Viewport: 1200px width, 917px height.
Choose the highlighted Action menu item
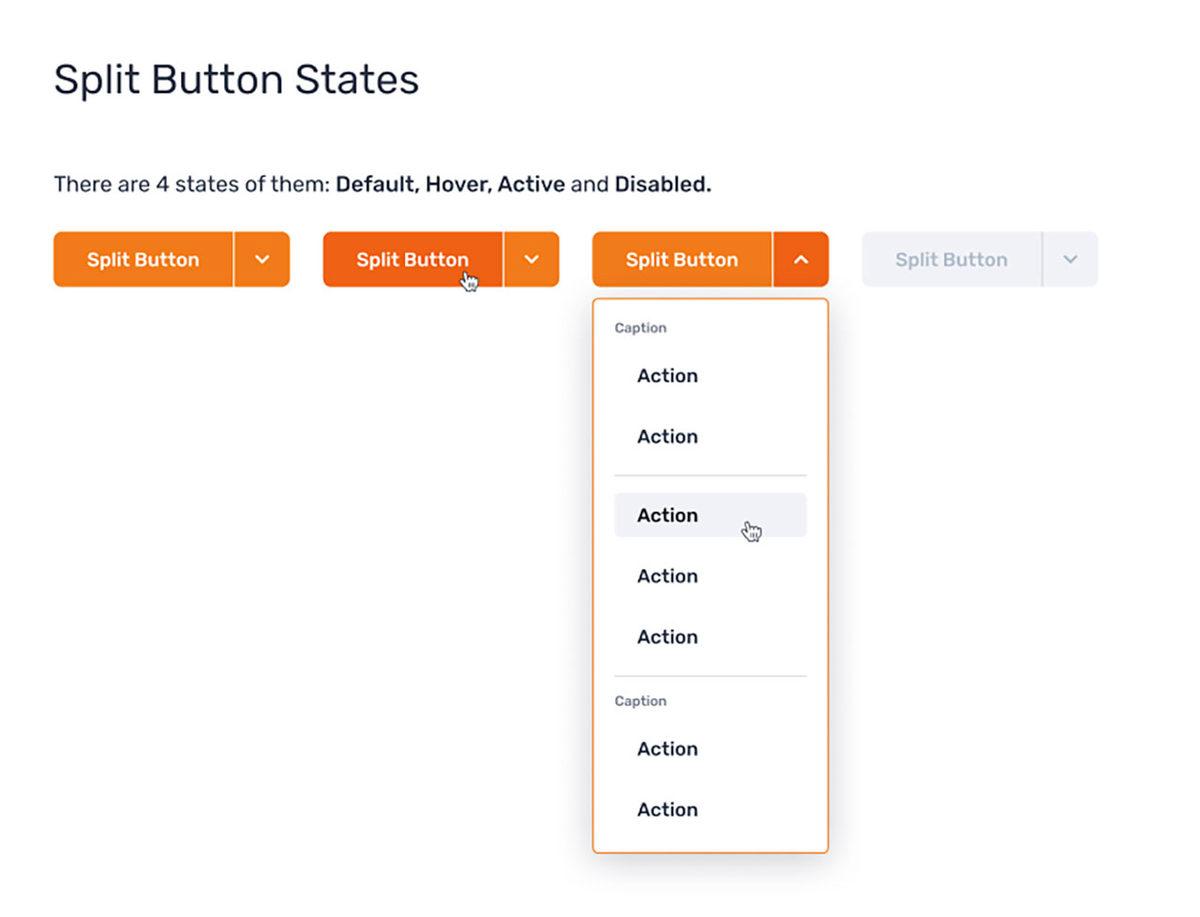pos(667,515)
